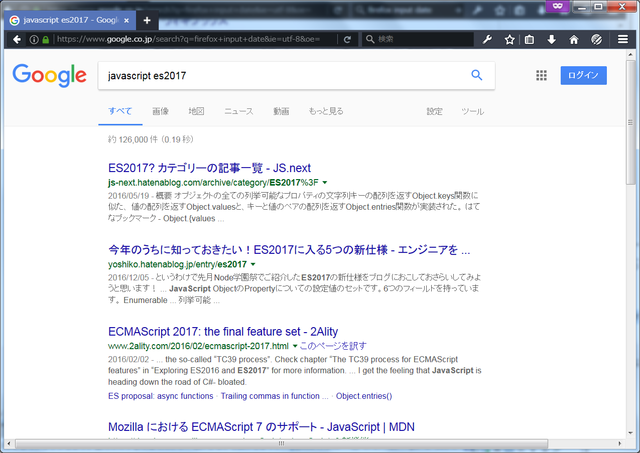Open Object.entries() sitelink

coord(364,396)
